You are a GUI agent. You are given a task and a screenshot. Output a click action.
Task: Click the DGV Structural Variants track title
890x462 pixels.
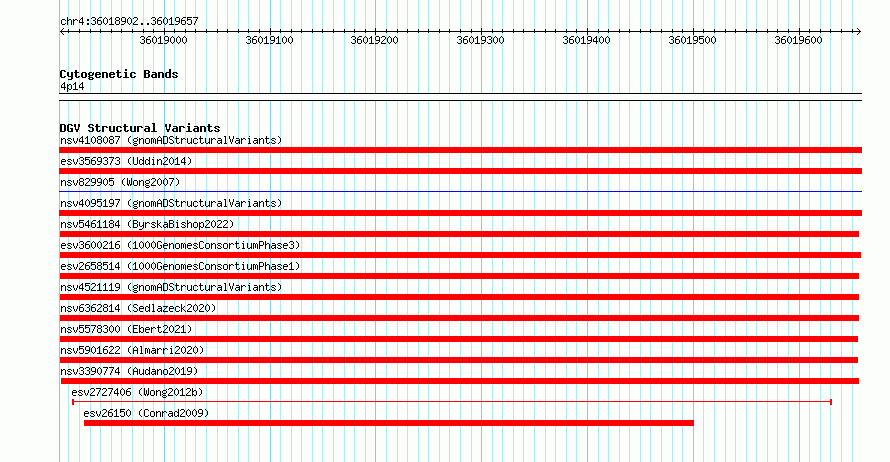coord(140,128)
